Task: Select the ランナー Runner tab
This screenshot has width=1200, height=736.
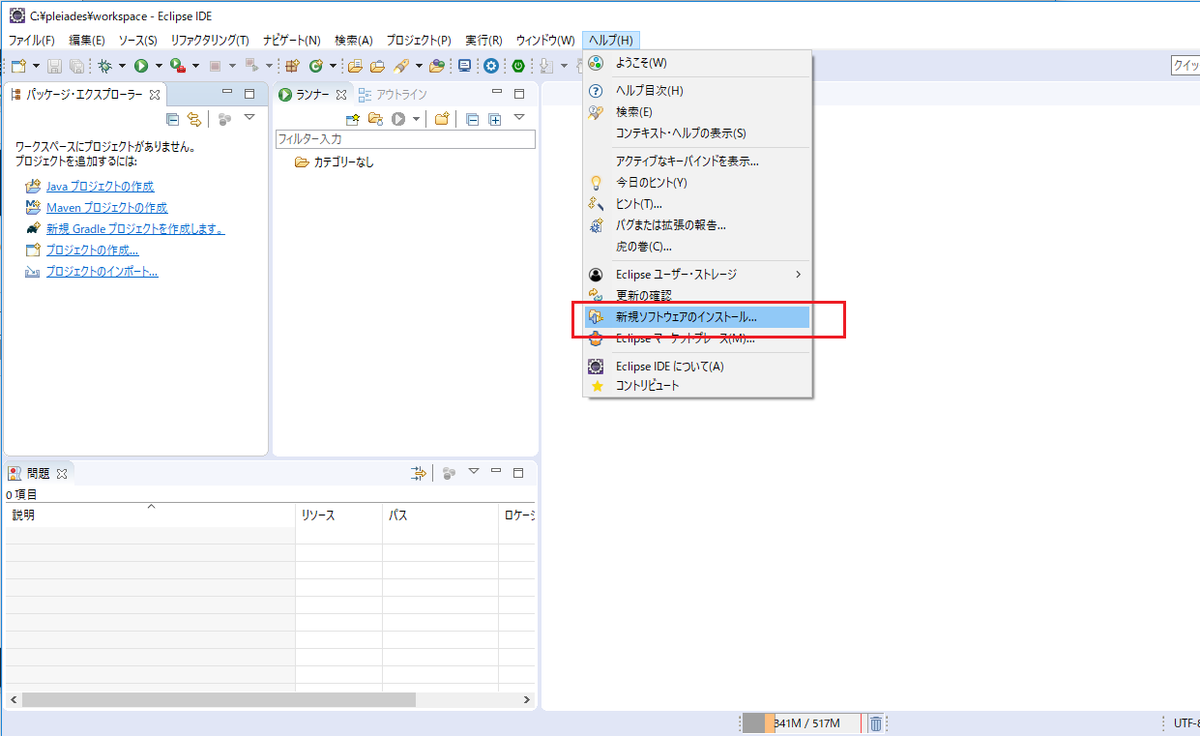Action: click(311, 95)
